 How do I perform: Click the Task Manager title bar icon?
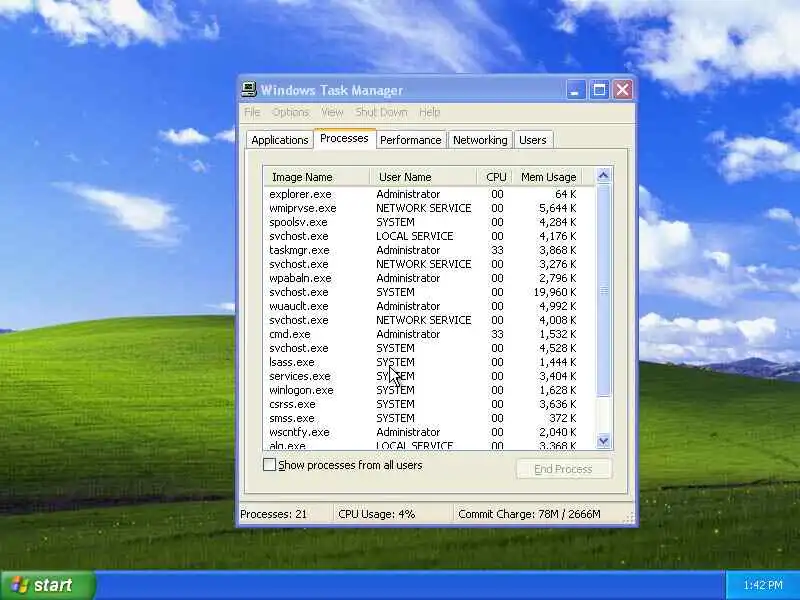[248, 89]
